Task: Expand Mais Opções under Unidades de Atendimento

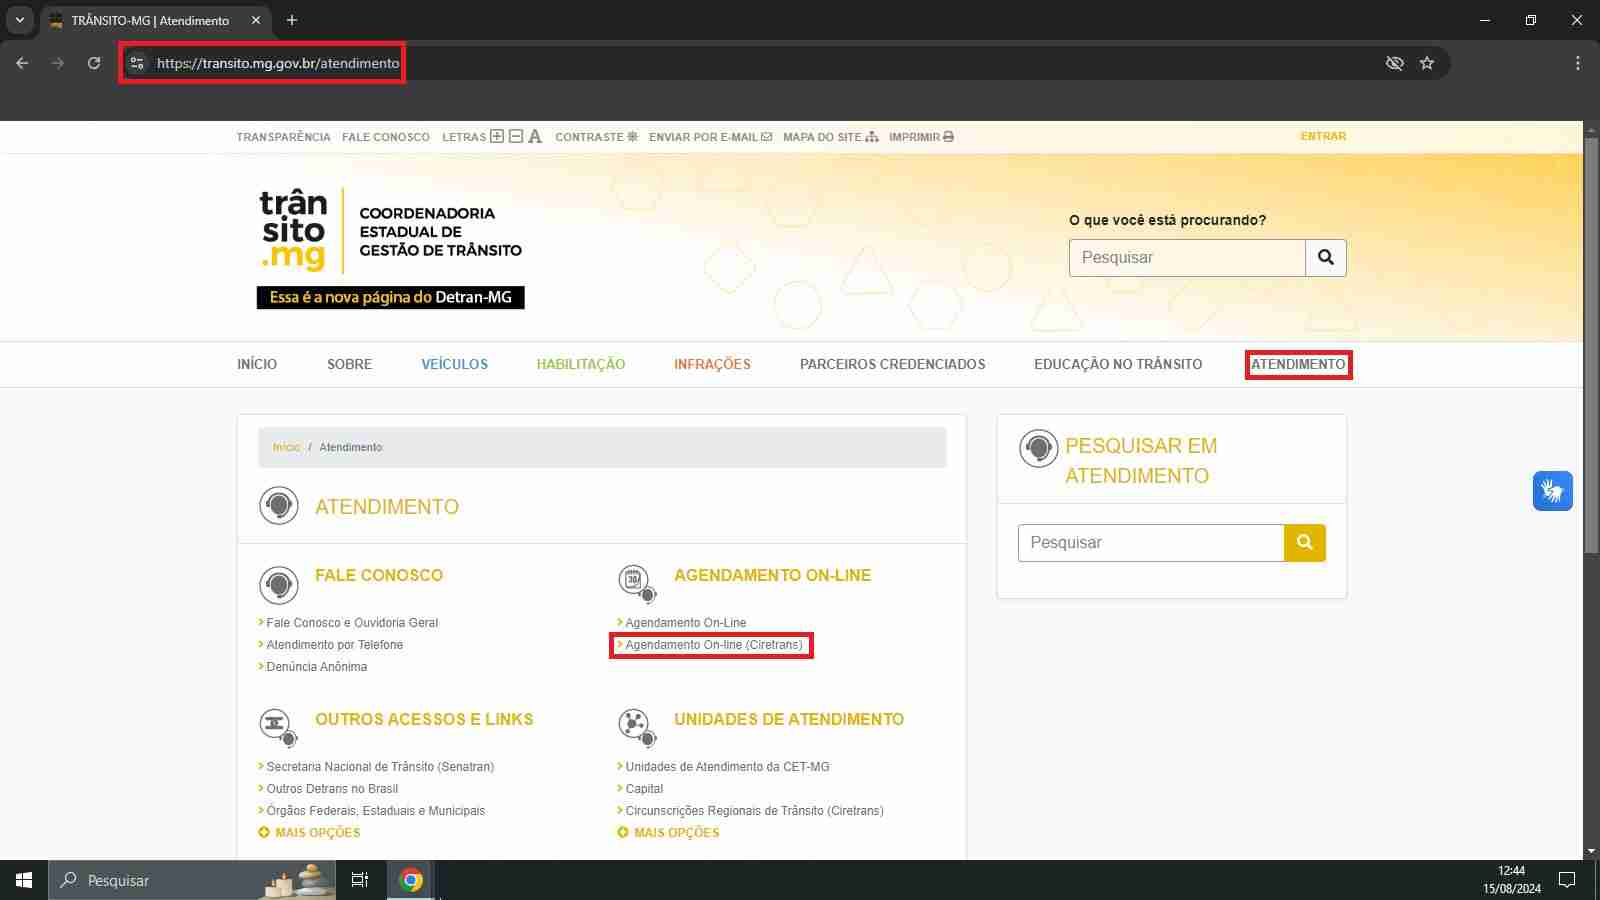Action: point(668,833)
